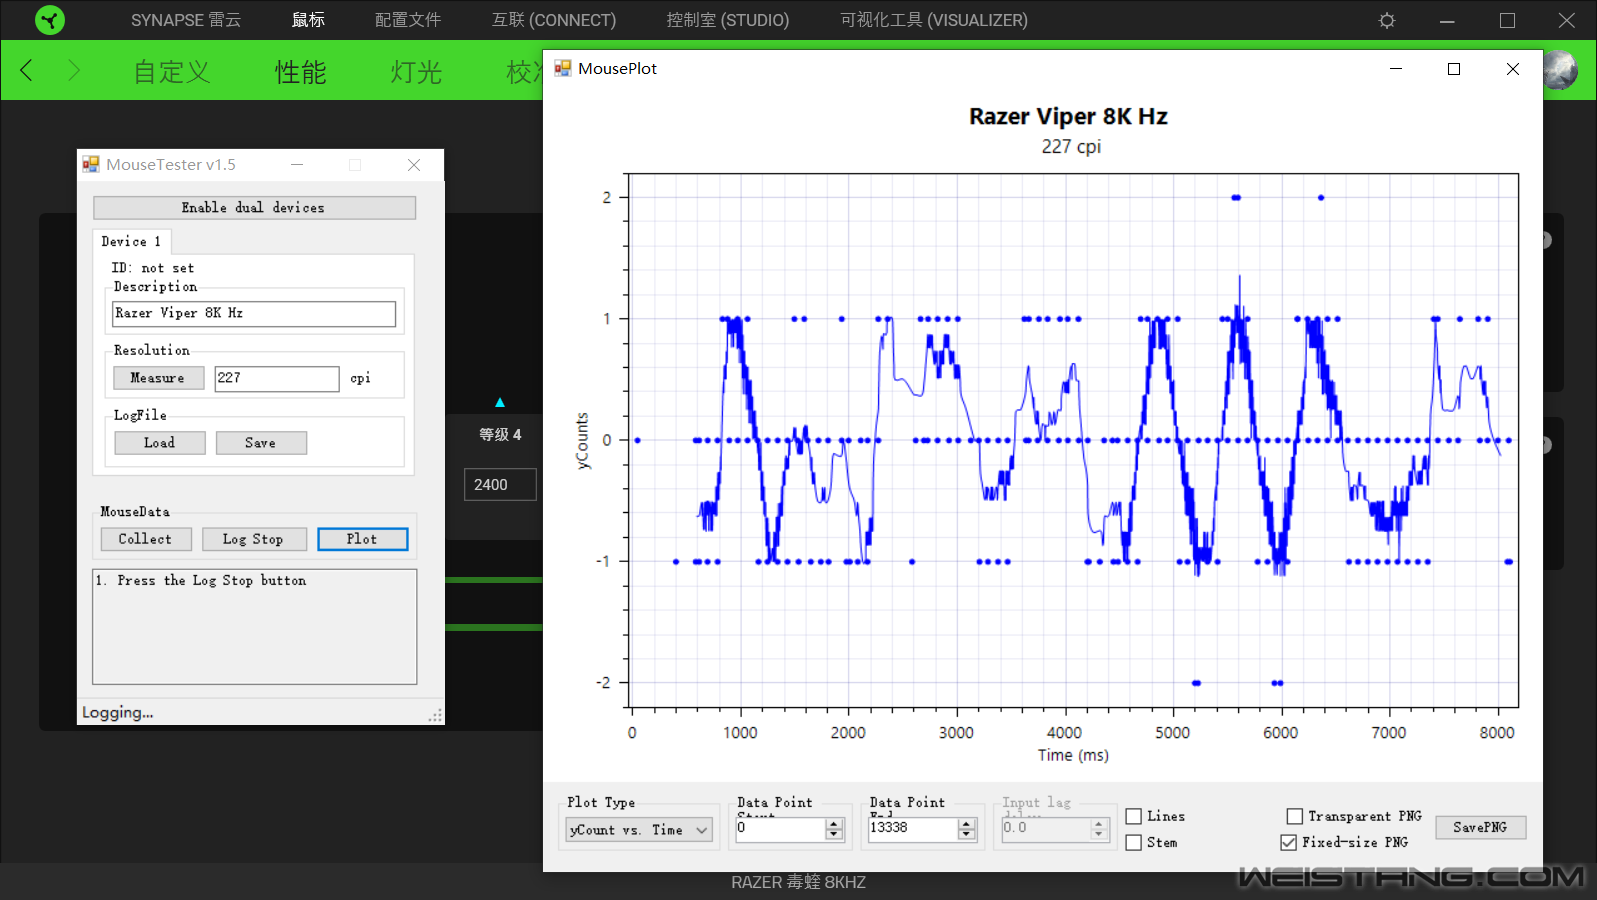Open 控制室 (STUDIO) tab
The height and width of the screenshot is (900, 1597).
click(728, 20)
